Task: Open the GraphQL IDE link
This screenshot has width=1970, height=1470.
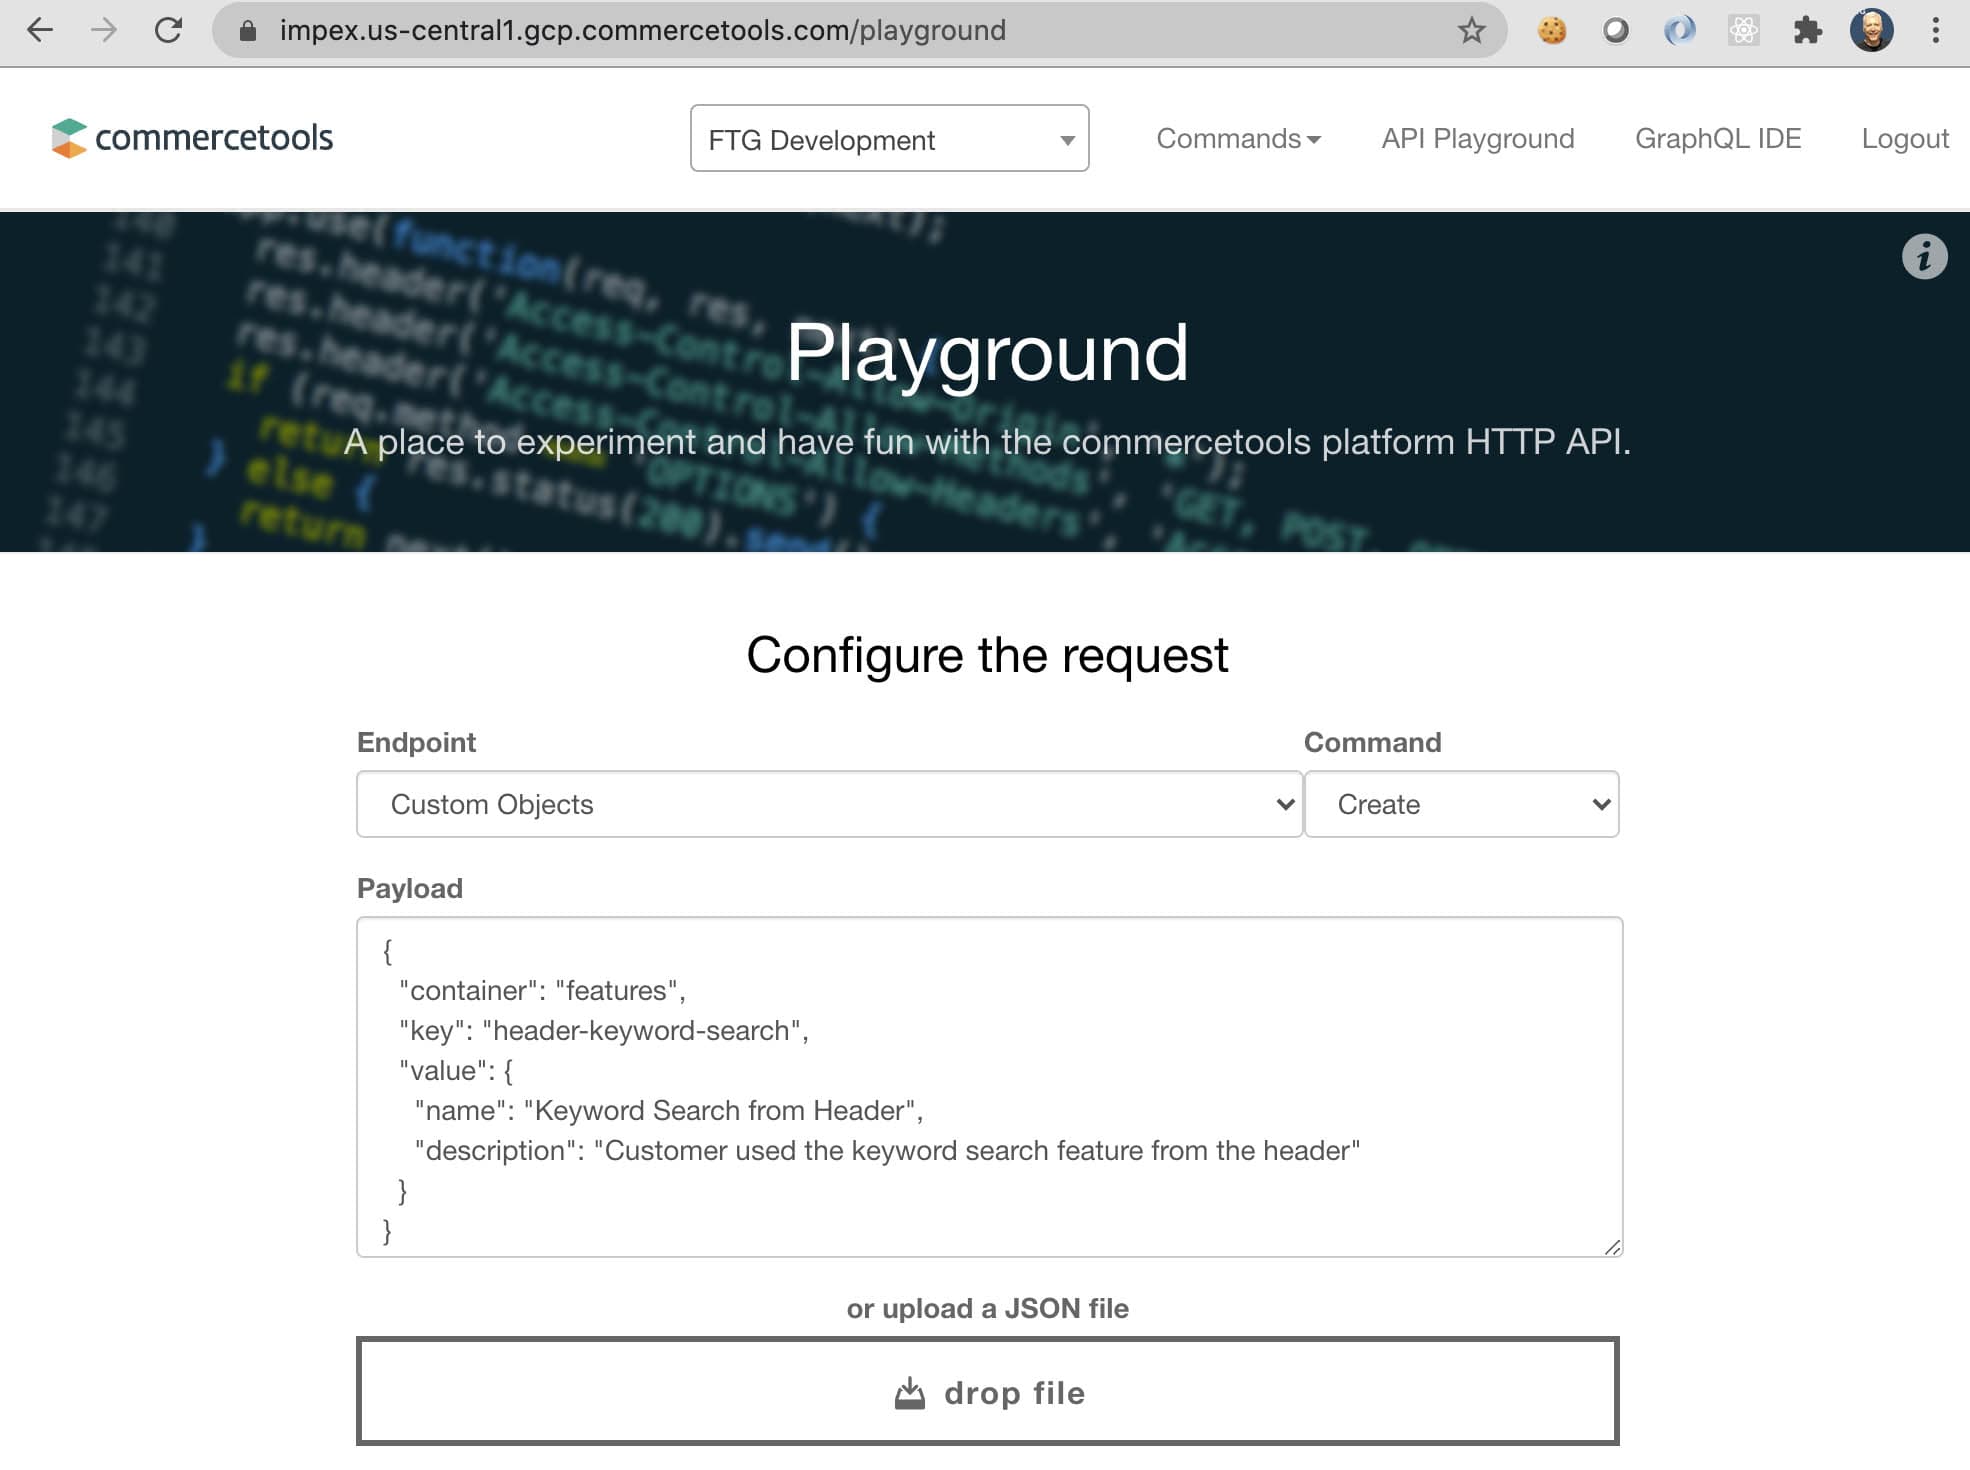Action: click(x=1717, y=138)
